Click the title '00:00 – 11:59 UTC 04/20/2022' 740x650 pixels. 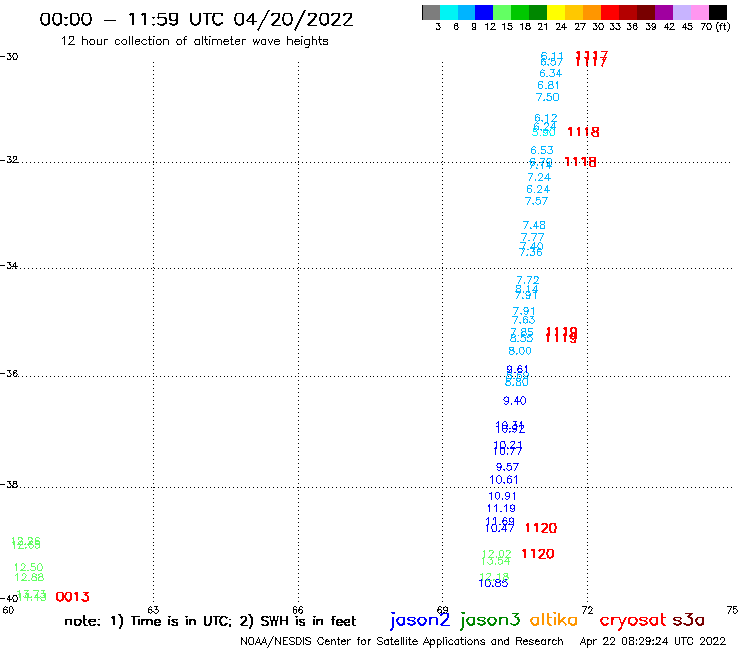196,19
